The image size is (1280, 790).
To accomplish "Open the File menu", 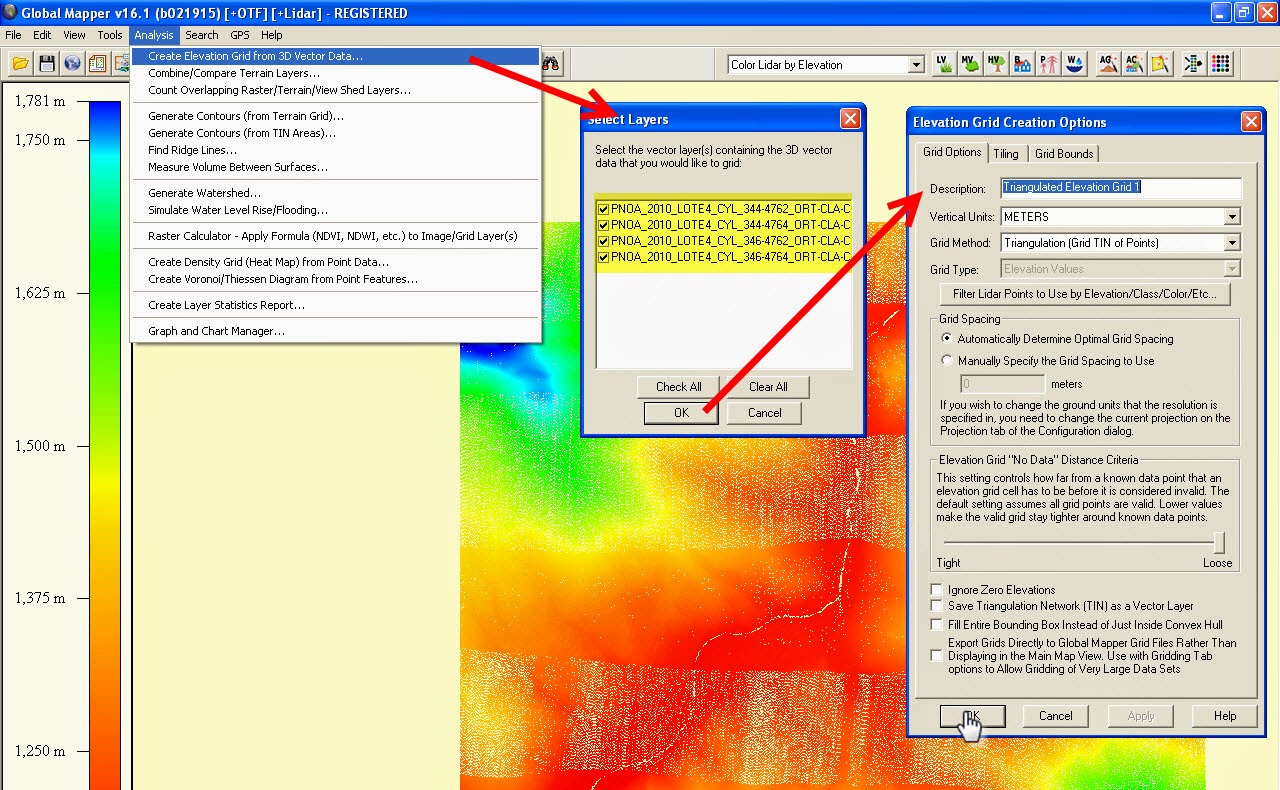I will pyautogui.click(x=13, y=35).
